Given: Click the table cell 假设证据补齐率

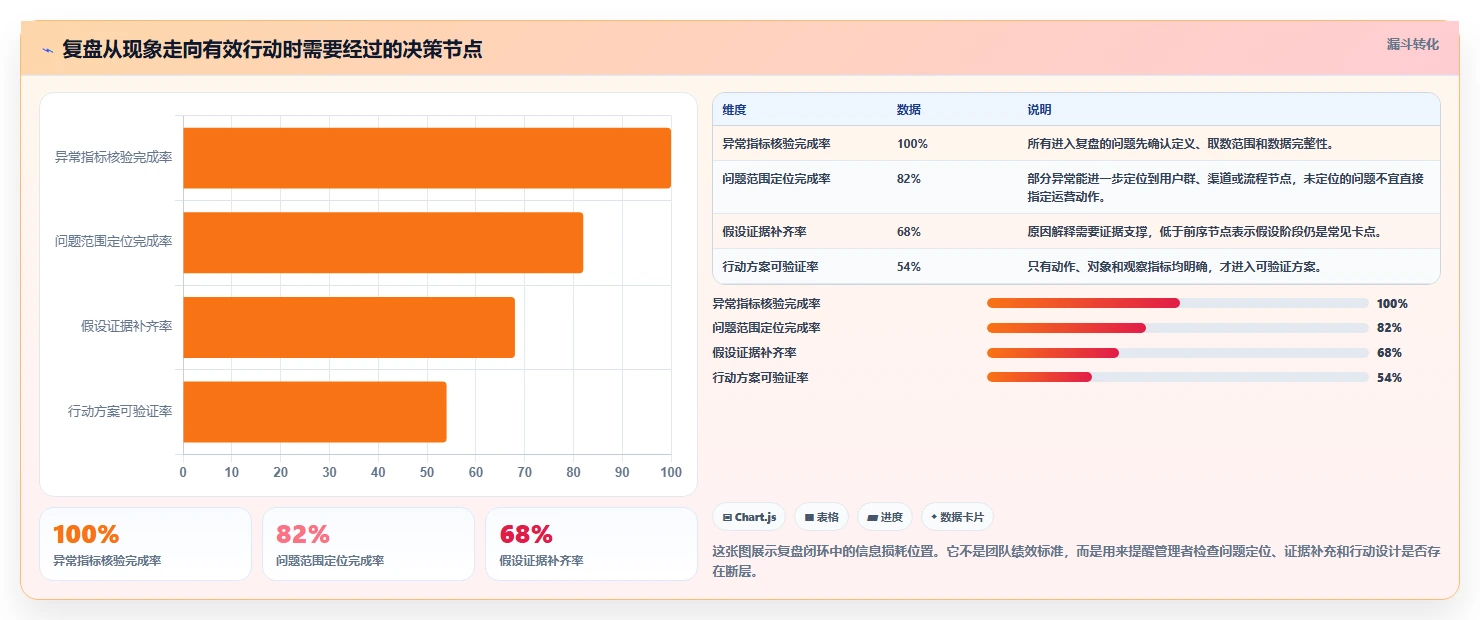Looking at the screenshot, I should tap(764, 232).
